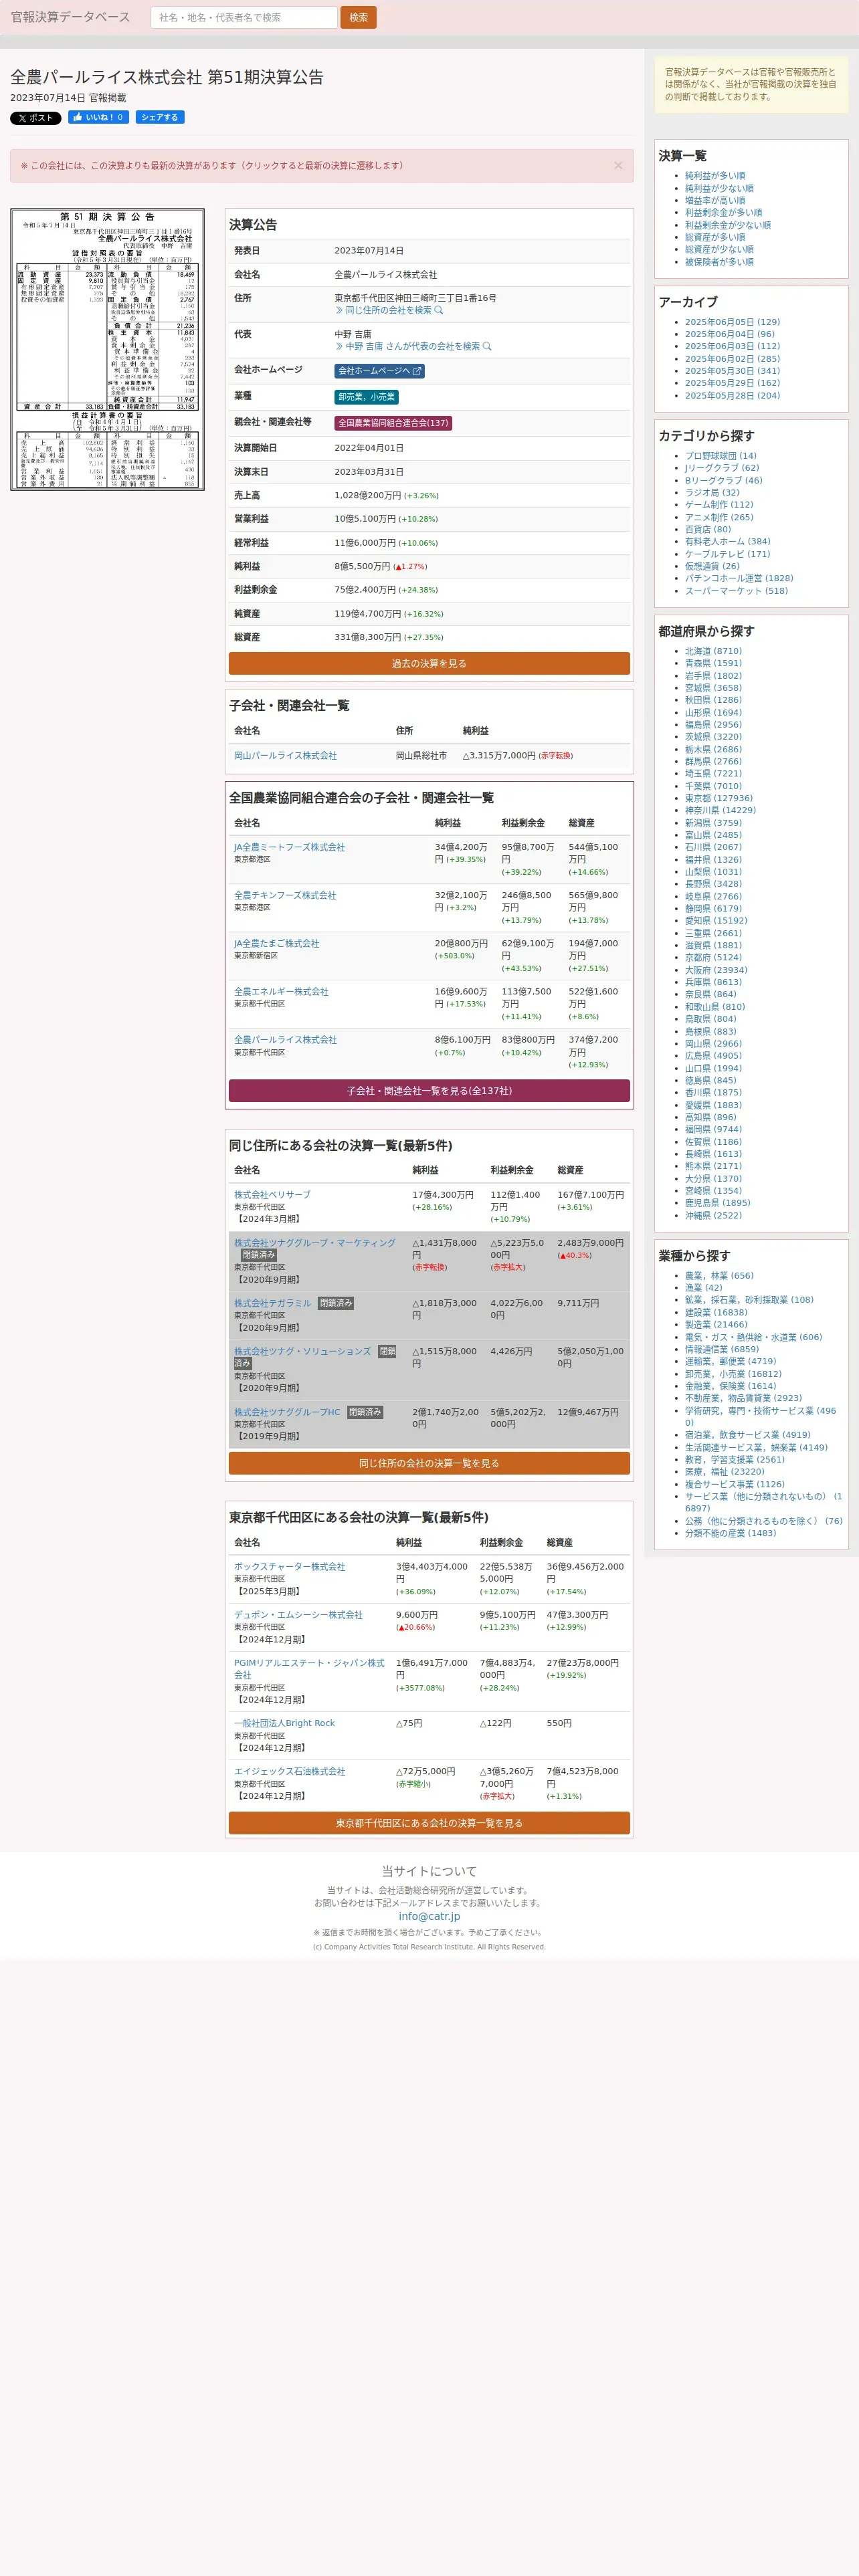Open PGIMリアルエステート・ジャパン株式会社 link
The height and width of the screenshot is (2576, 859).
(x=309, y=1669)
